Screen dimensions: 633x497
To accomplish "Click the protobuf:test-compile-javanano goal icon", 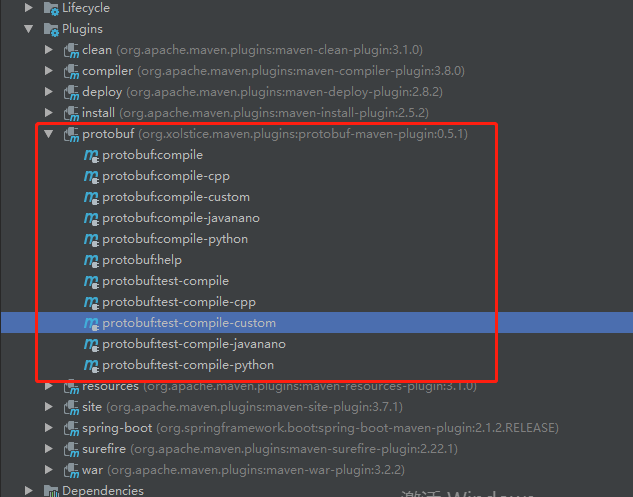I will [x=91, y=344].
